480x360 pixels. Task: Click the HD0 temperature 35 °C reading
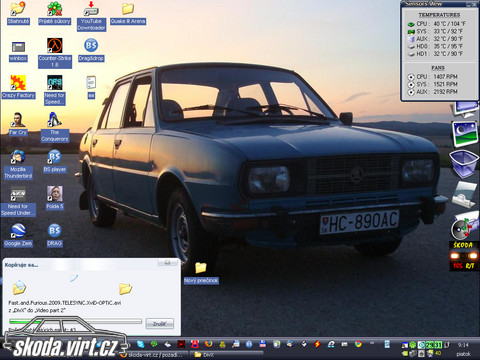(x=448, y=46)
